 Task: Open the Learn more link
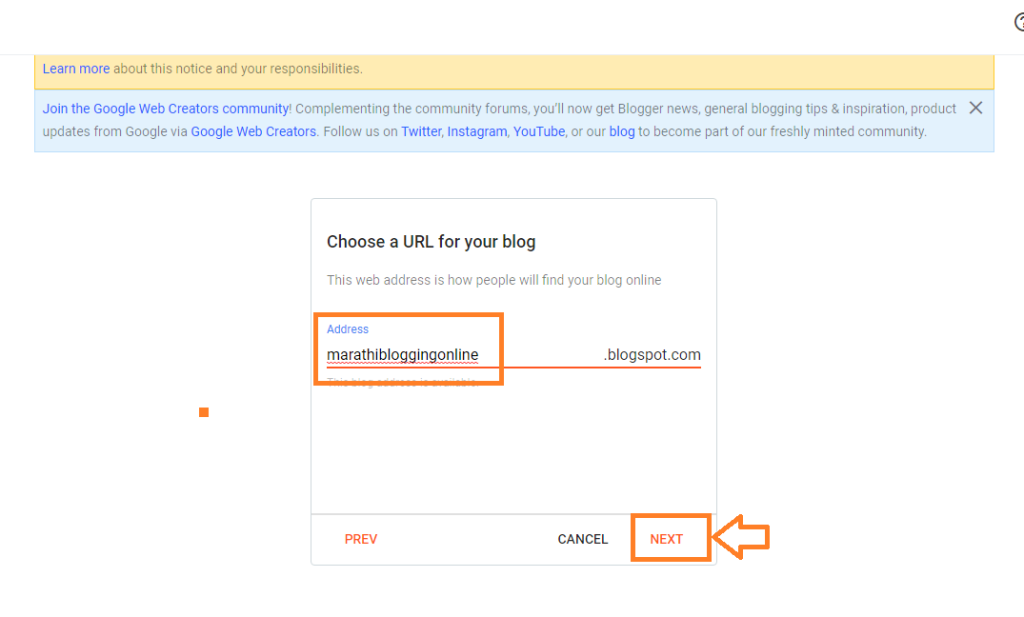(x=76, y=69)
